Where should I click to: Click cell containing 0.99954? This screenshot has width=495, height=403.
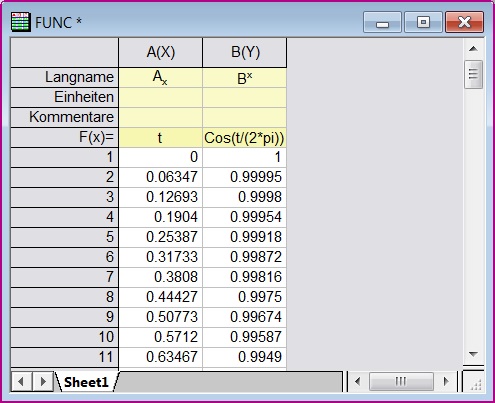pyautogui.click(x=244, y=217)
